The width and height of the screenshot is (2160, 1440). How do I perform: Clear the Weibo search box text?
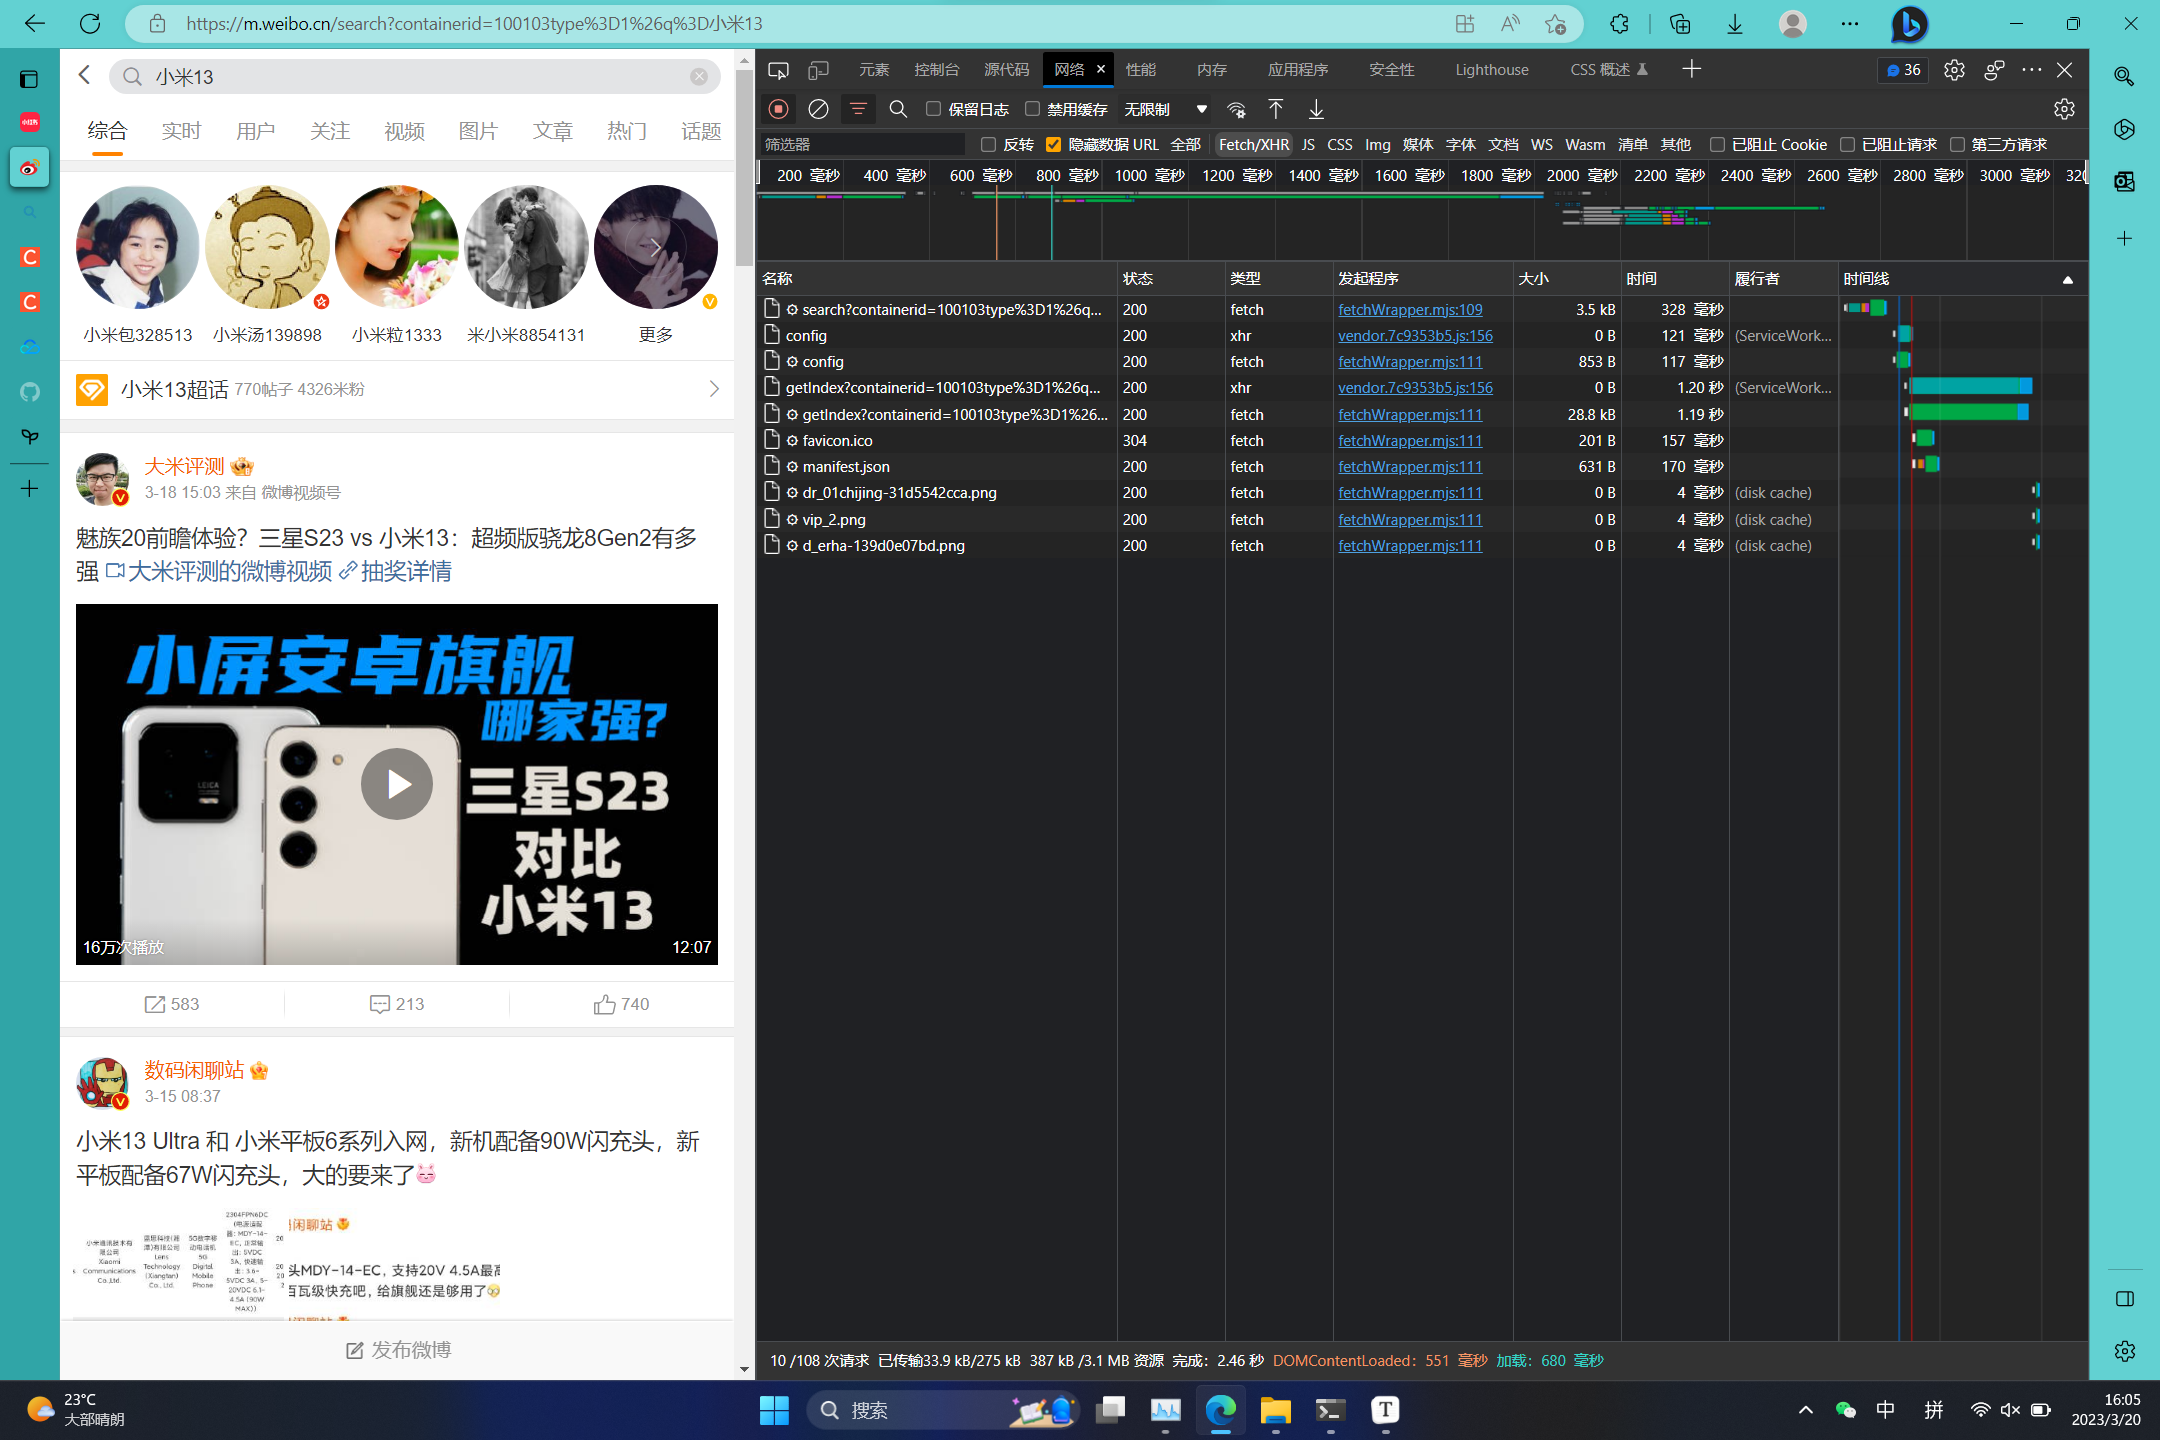pyautogui.click(x=699, y=77)
